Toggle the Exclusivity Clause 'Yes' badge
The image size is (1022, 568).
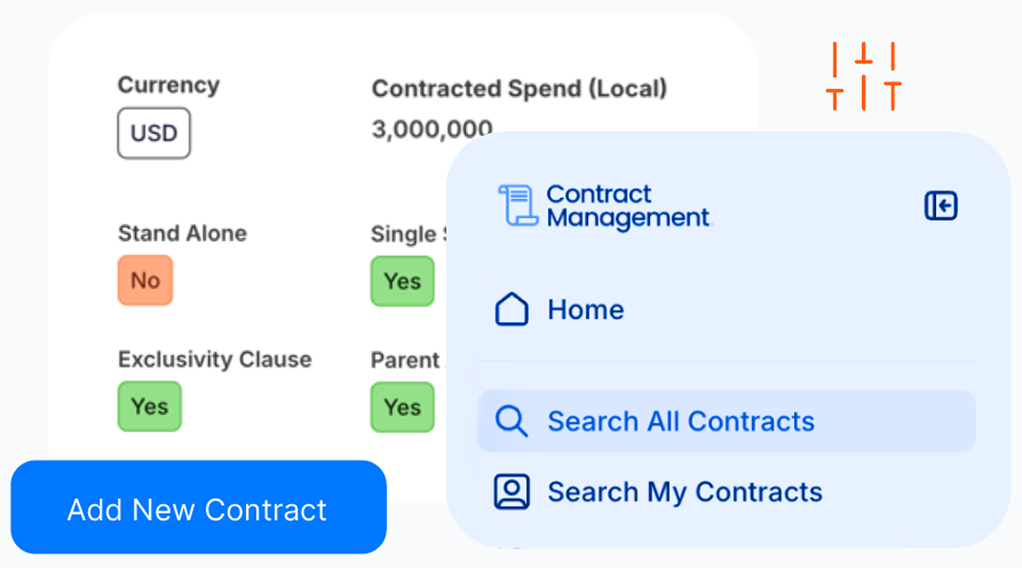[149, 406]
